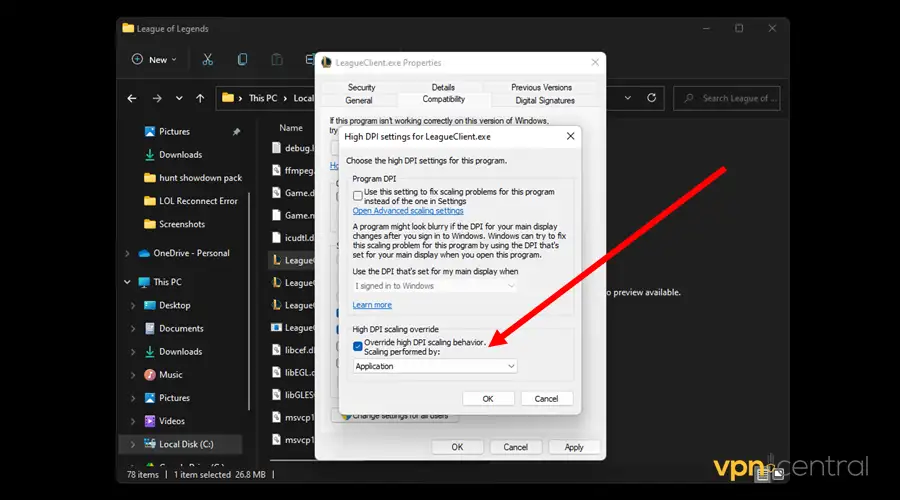Click the New button in File Explorer
The image size is (900, 500).
pos(154,60)
